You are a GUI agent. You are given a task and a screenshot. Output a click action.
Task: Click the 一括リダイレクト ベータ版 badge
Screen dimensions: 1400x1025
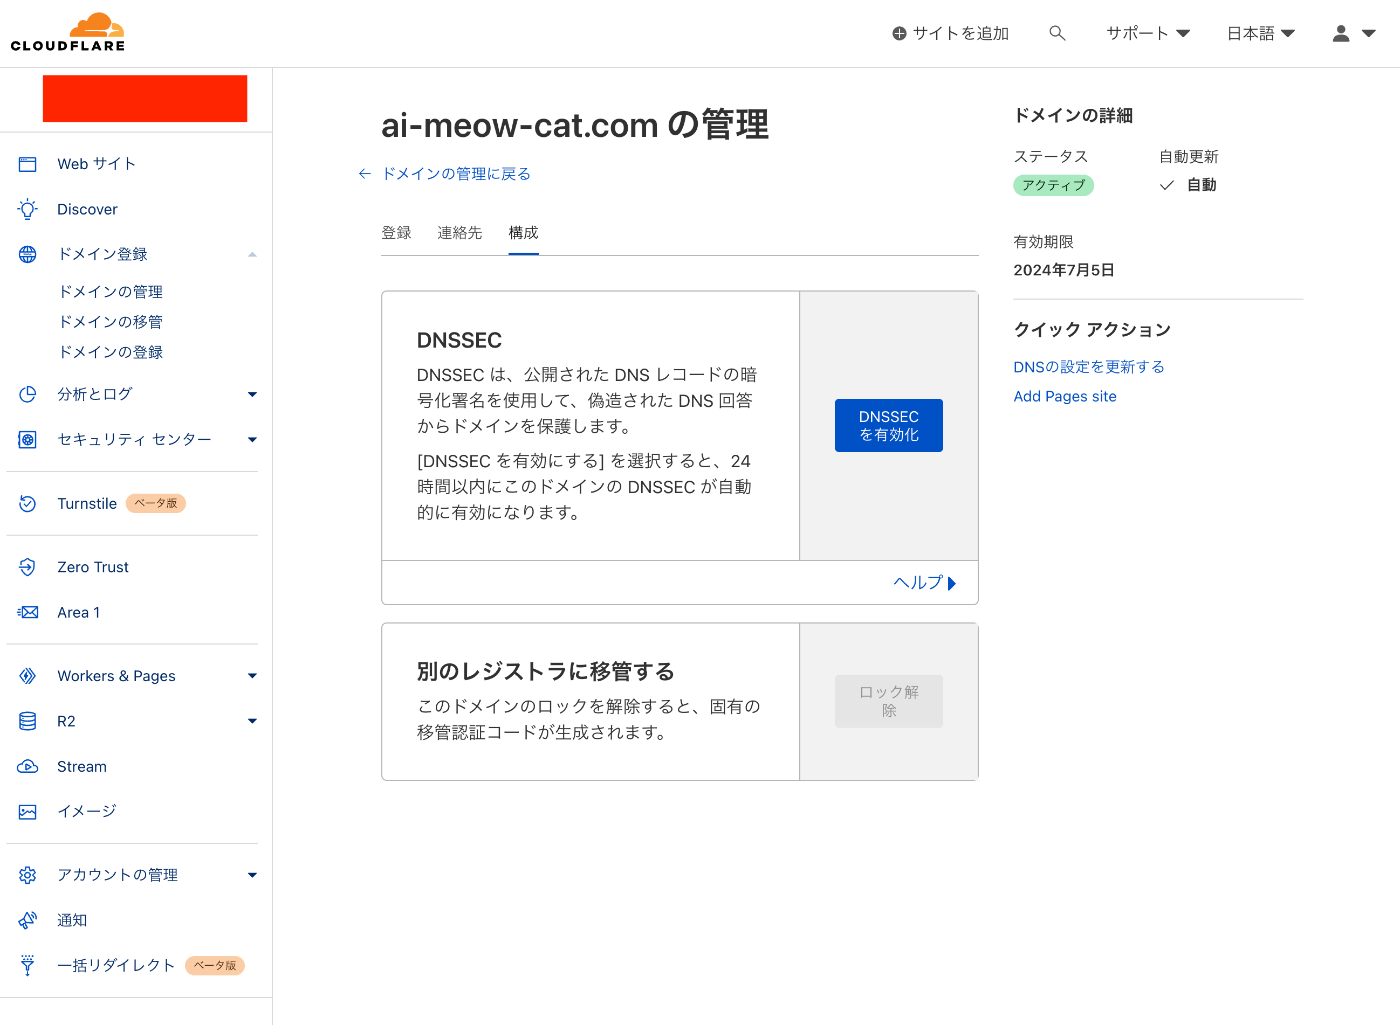pyautogui.click(x=215, y=966)
